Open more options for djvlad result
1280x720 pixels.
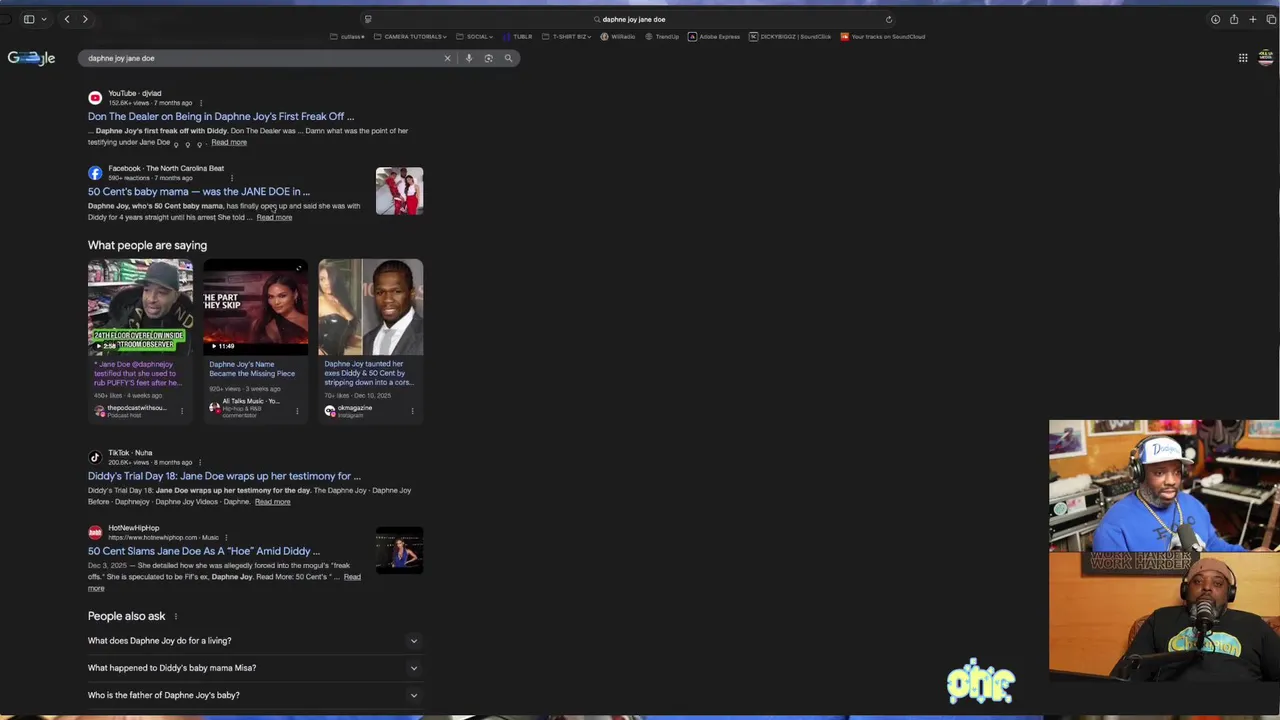(x=200, y=103)
